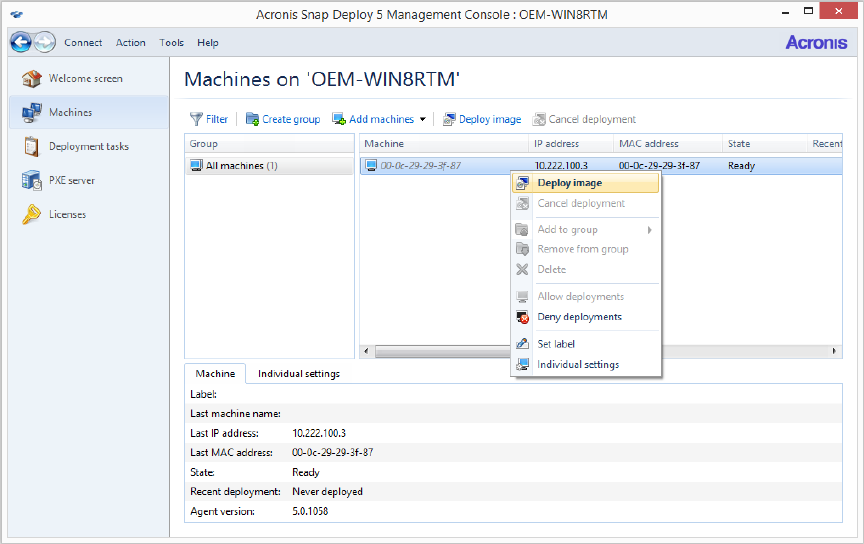Click the Deploy image toolbar icon
864x544 pixels.
pyautogui.click(x=449, y=119)
